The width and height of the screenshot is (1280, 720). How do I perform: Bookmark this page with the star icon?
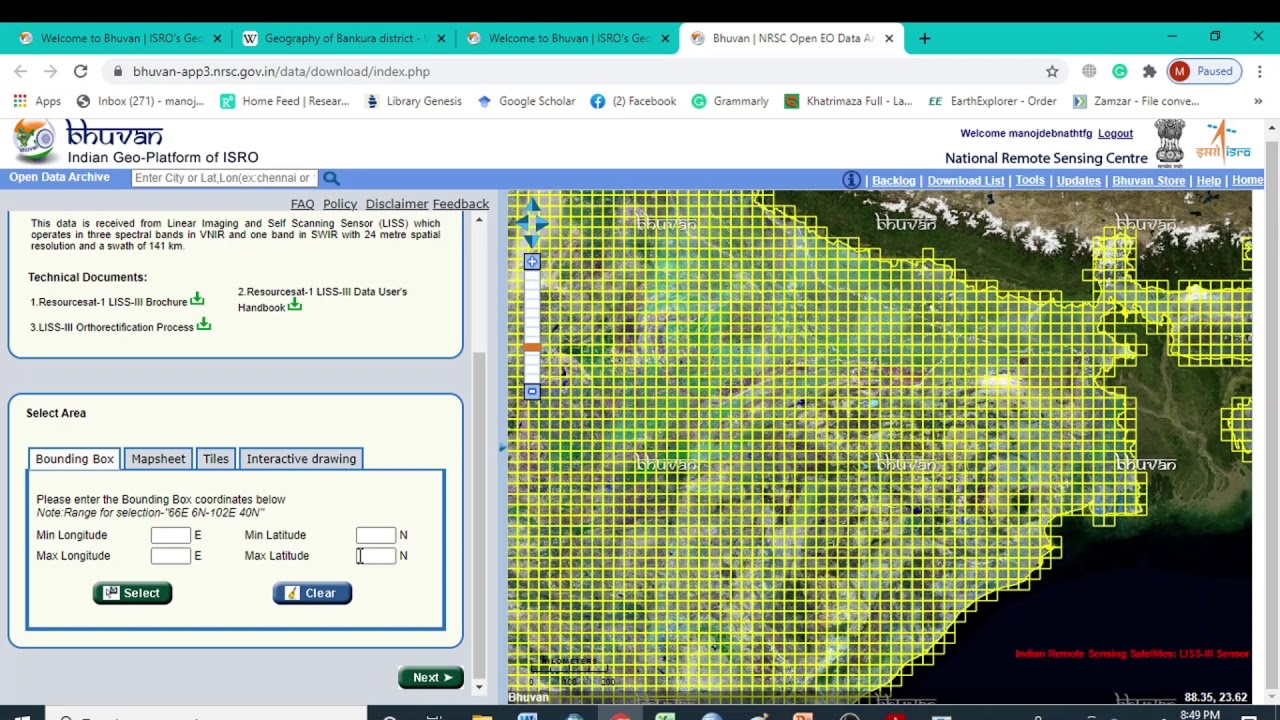pos(1052,71)
